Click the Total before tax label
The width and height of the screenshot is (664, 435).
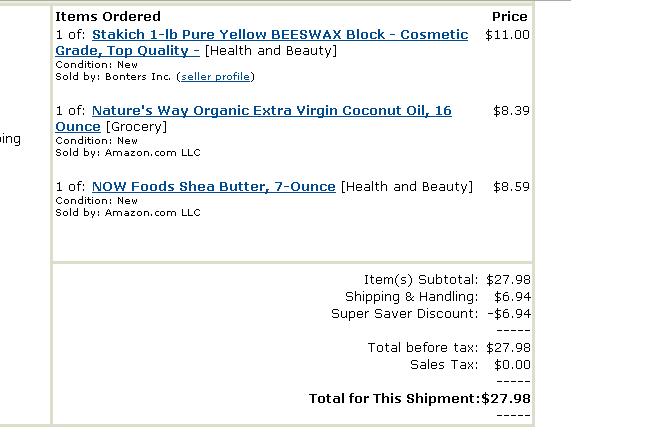coord(422,348)
